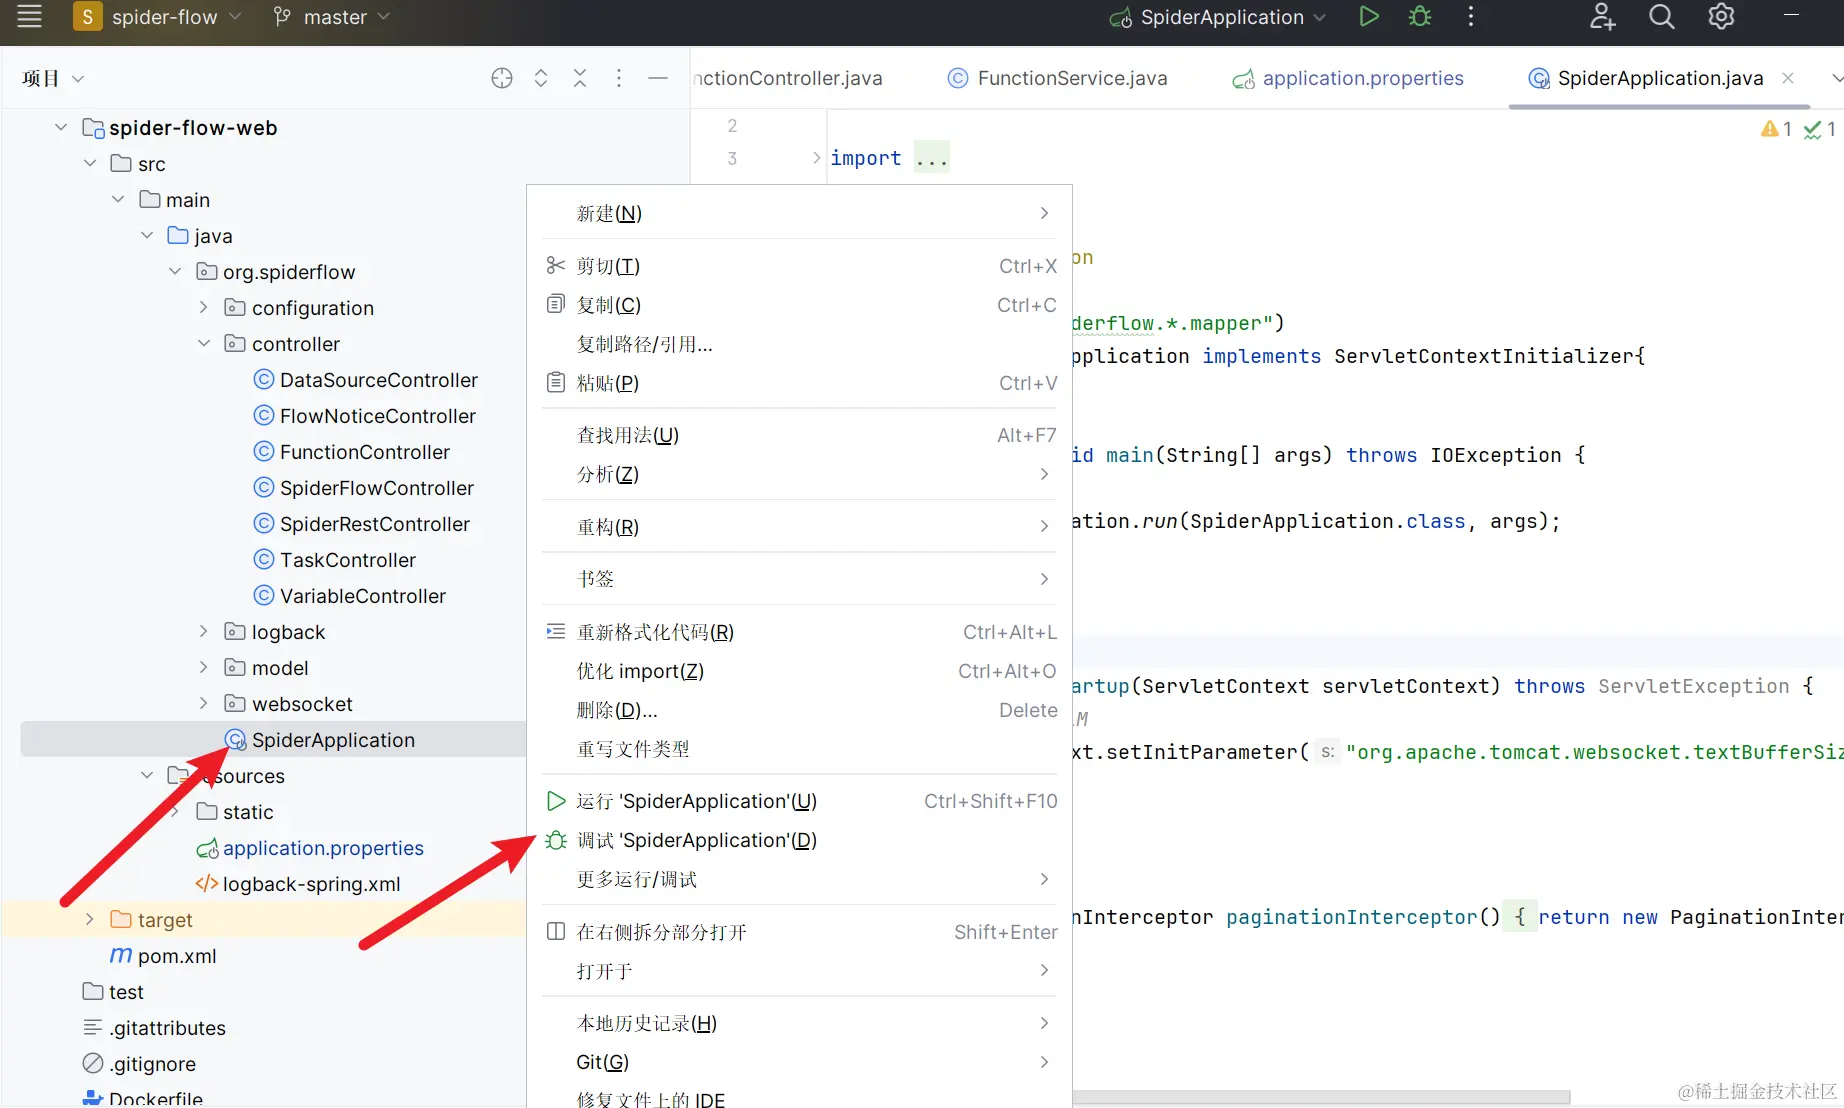Close the SpiderApplication.java editor tab
The height and width of the screenshot is (1108, 1844).
tap(1788, 78)
